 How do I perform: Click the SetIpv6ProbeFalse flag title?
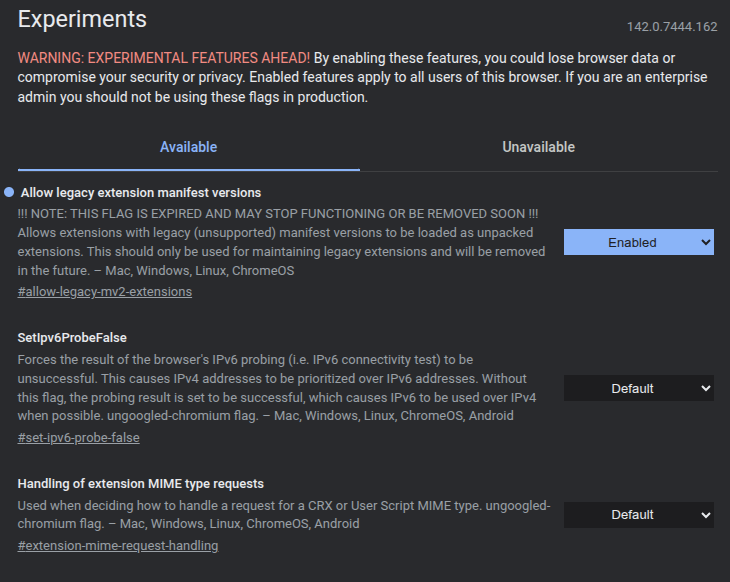point(72,338)
